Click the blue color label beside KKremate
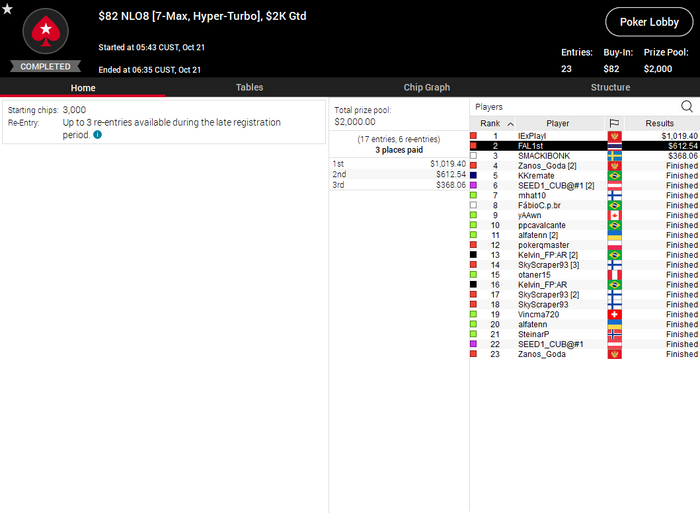Screen dimensions: 700x513 tap(473, 175)
